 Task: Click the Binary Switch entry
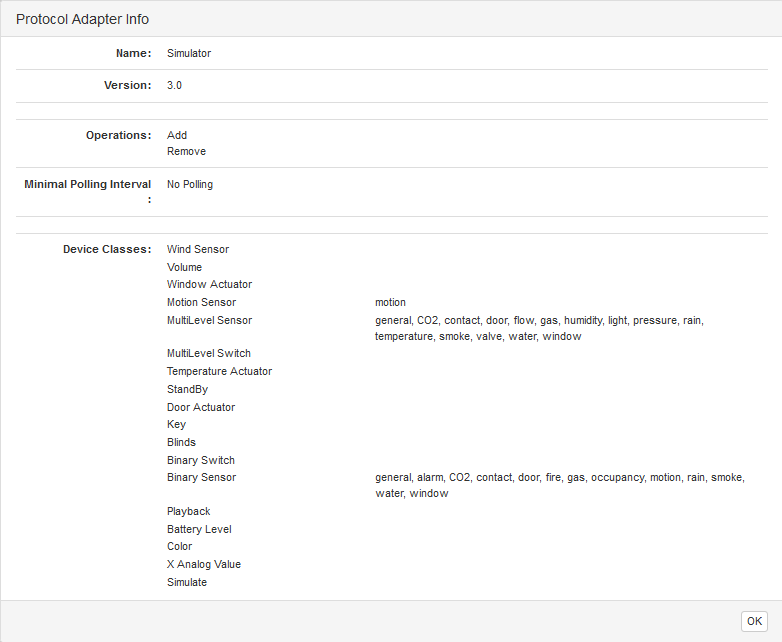(201, 460)
